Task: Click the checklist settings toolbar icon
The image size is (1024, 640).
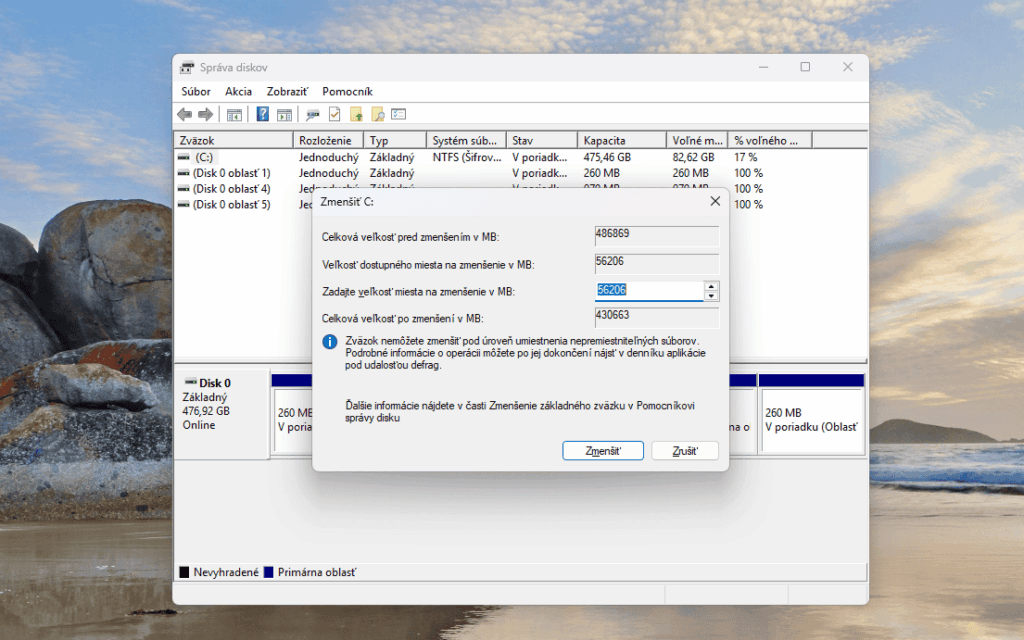Action: pyautogui.click(x=398, y=114)
